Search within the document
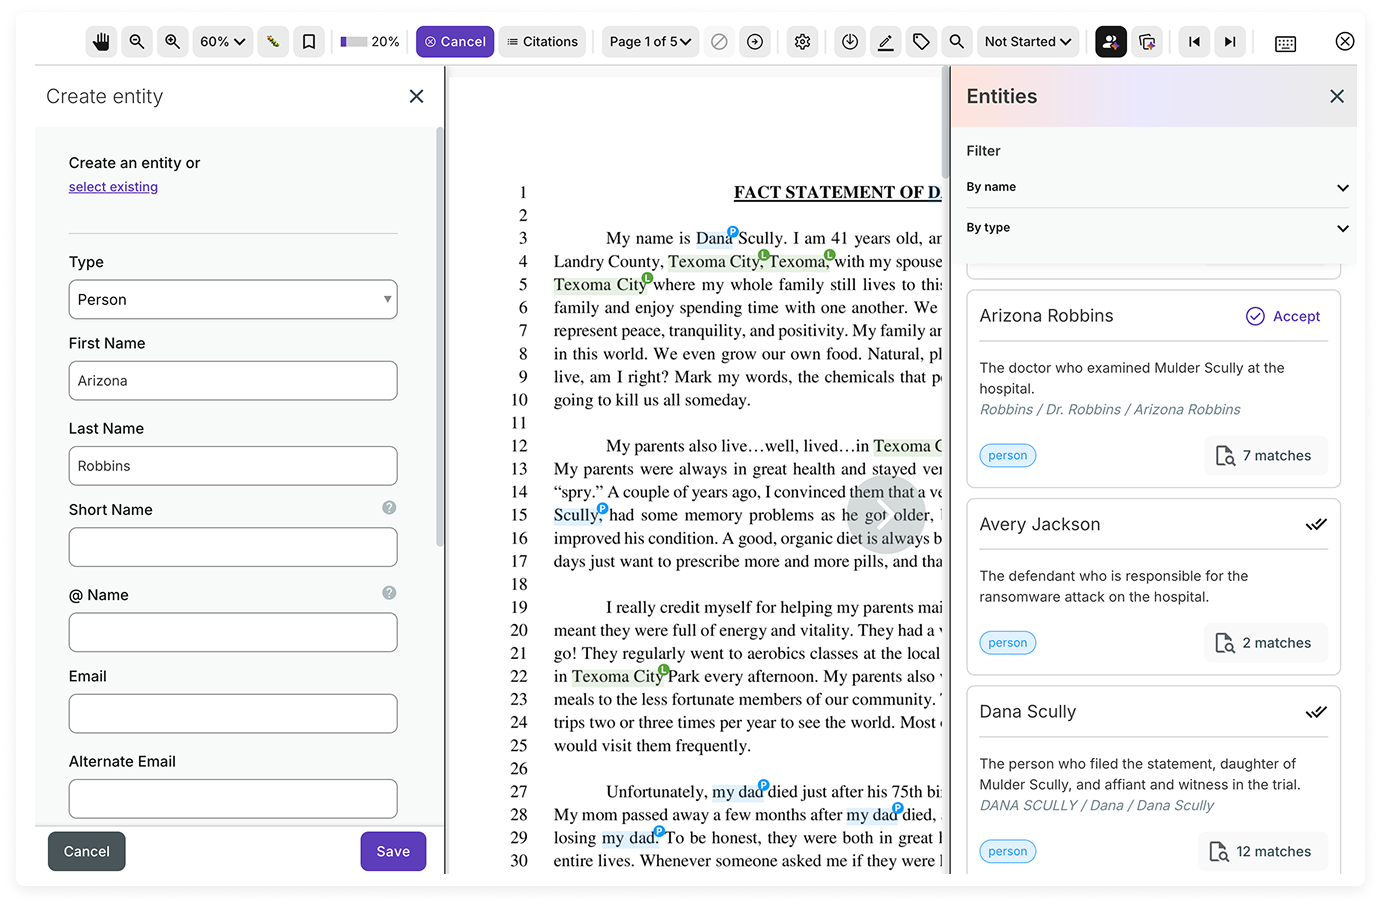Screen dimensions: 1381x906 [956, 41]
